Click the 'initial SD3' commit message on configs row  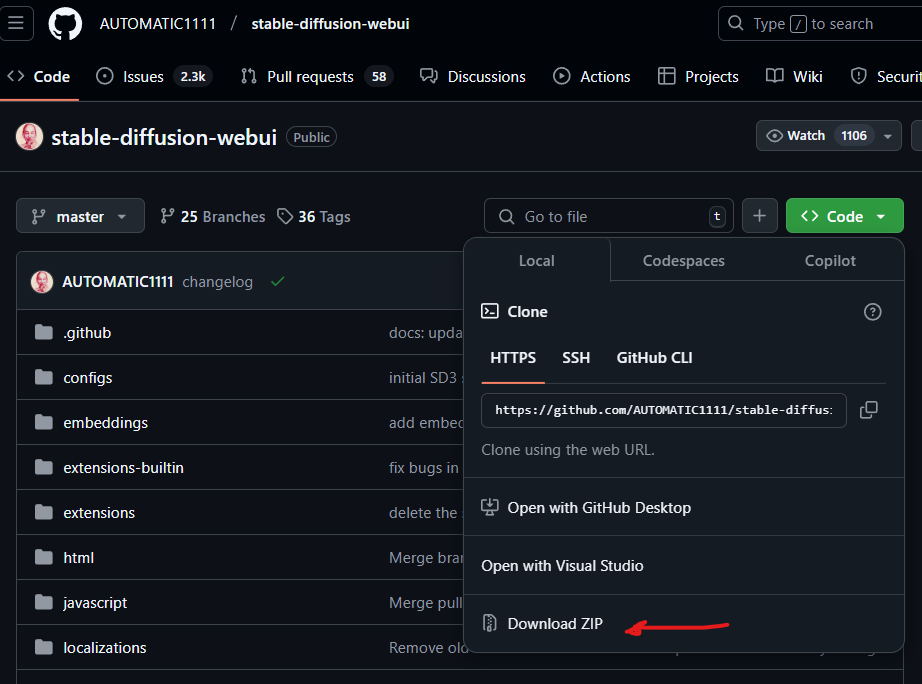(x=426, y=378)
